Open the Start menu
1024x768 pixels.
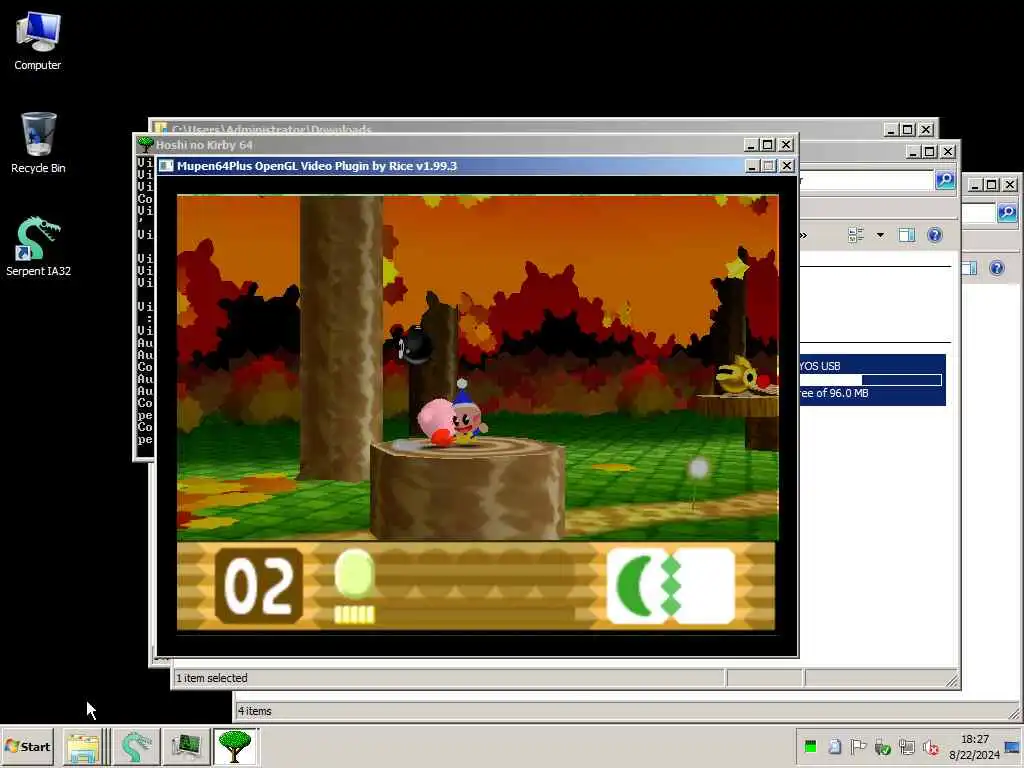[x=28, y=746]
